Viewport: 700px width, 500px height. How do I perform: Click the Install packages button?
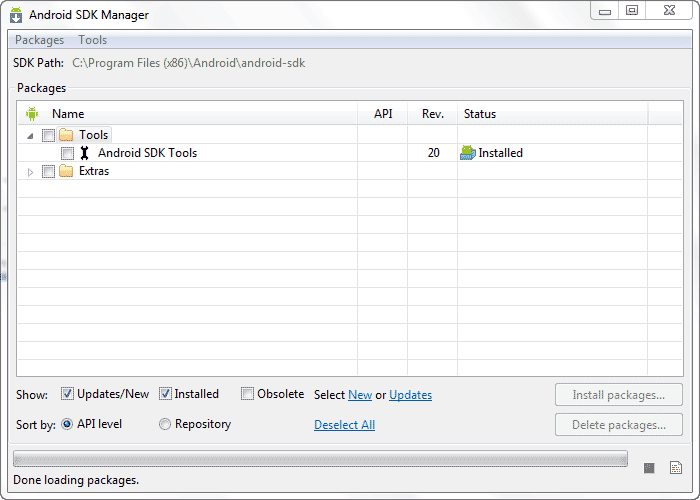(x=619, y=395)
